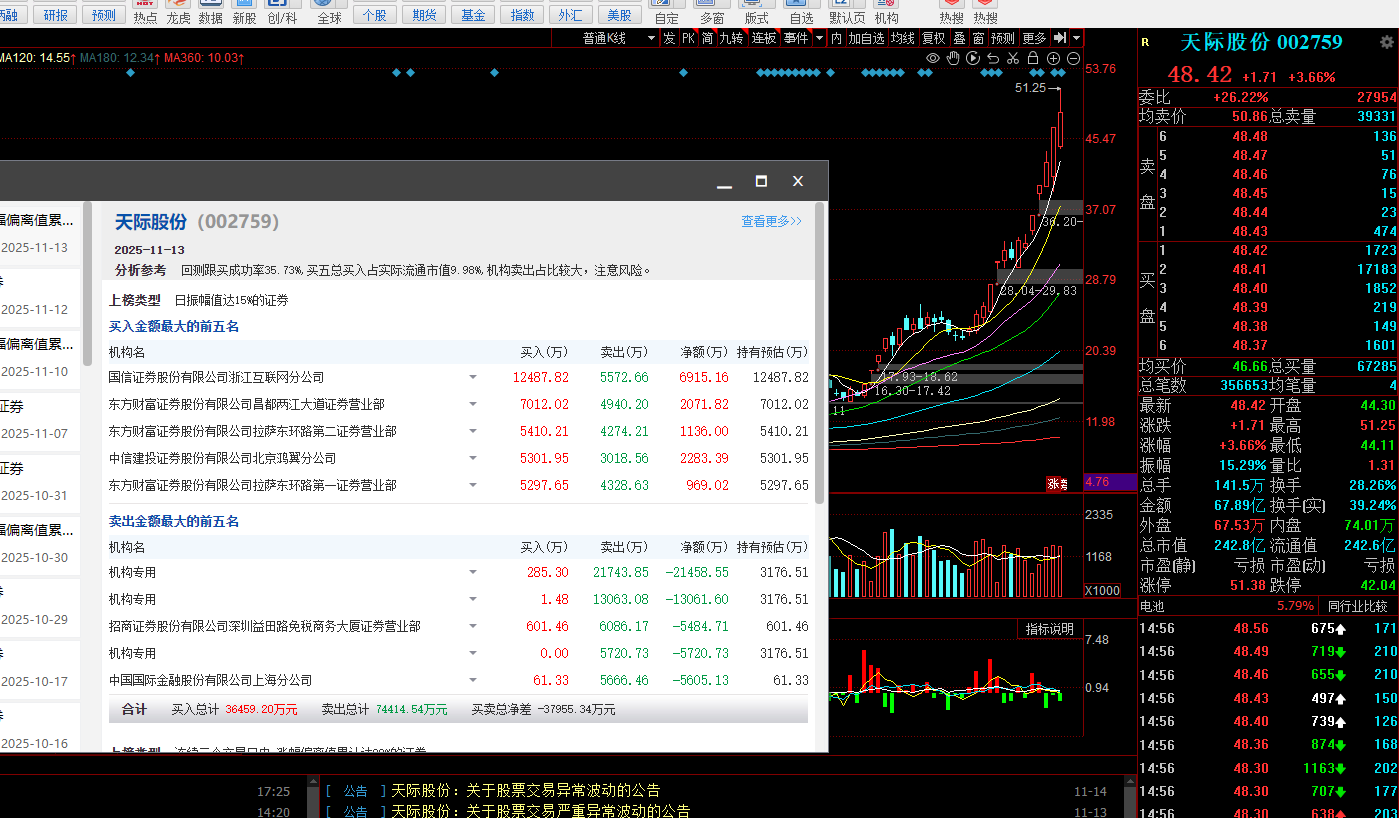Image resolution: width=1399 pixels, height=818 pixels.
Task: Switch to 期货 futures tab
Action: tap(424, 15)
